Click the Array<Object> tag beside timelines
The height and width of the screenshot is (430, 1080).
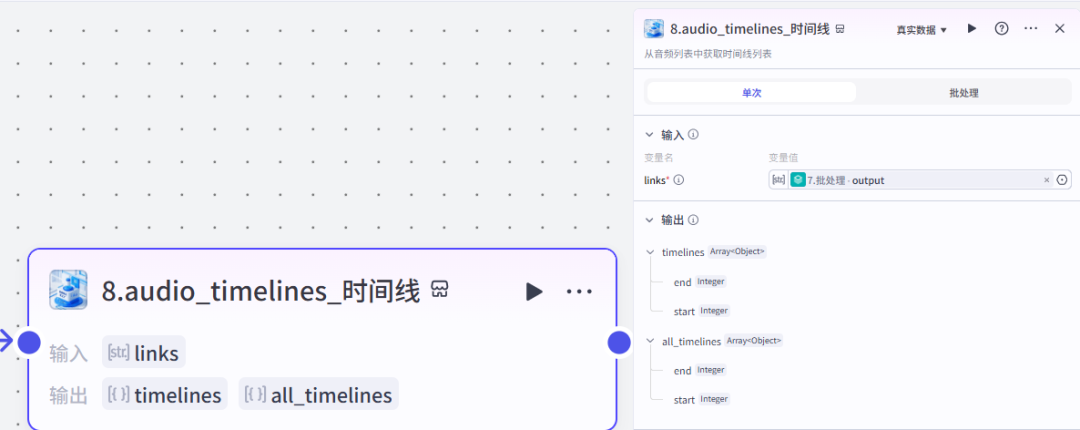[x=737, y=252]
